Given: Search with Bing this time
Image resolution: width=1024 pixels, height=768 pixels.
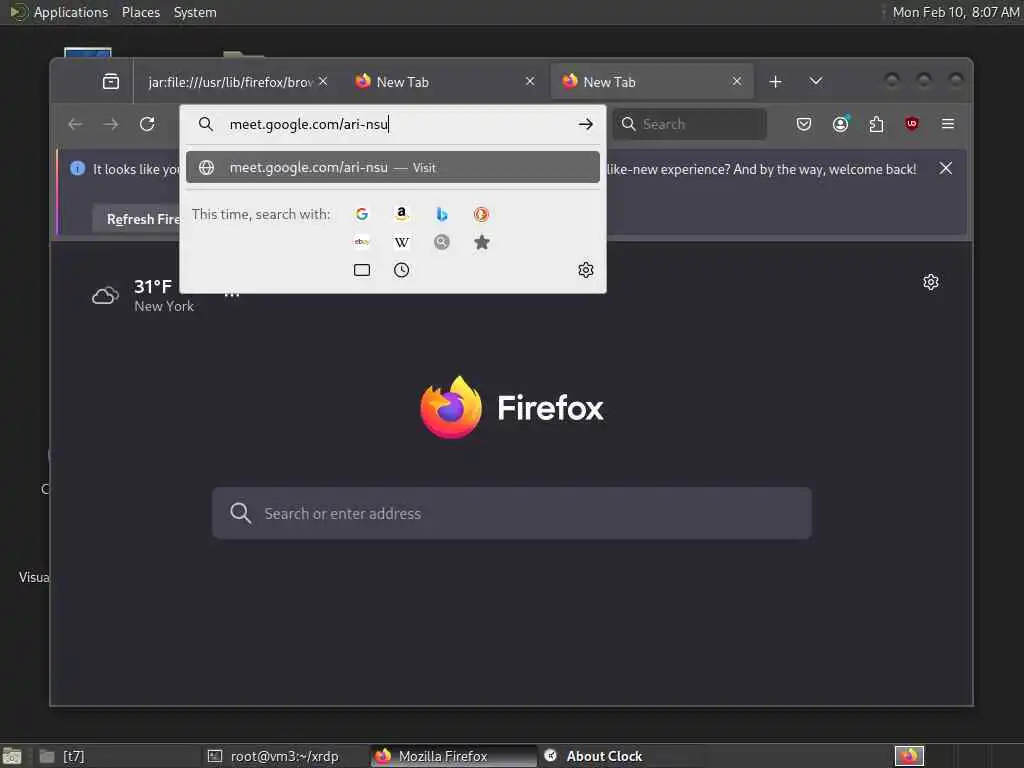Looking at the screenshot, I should click(441, 214).
